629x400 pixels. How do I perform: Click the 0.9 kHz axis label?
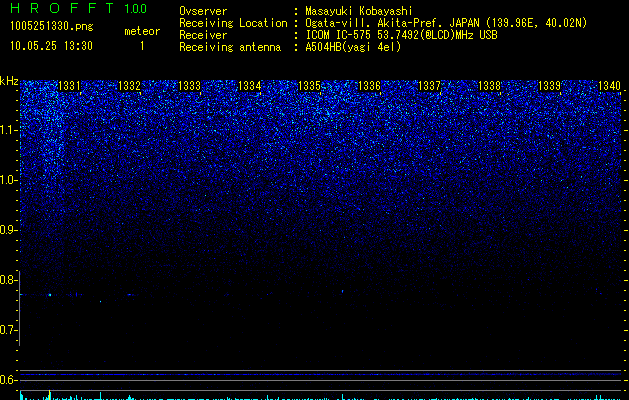tap(9, 230)
